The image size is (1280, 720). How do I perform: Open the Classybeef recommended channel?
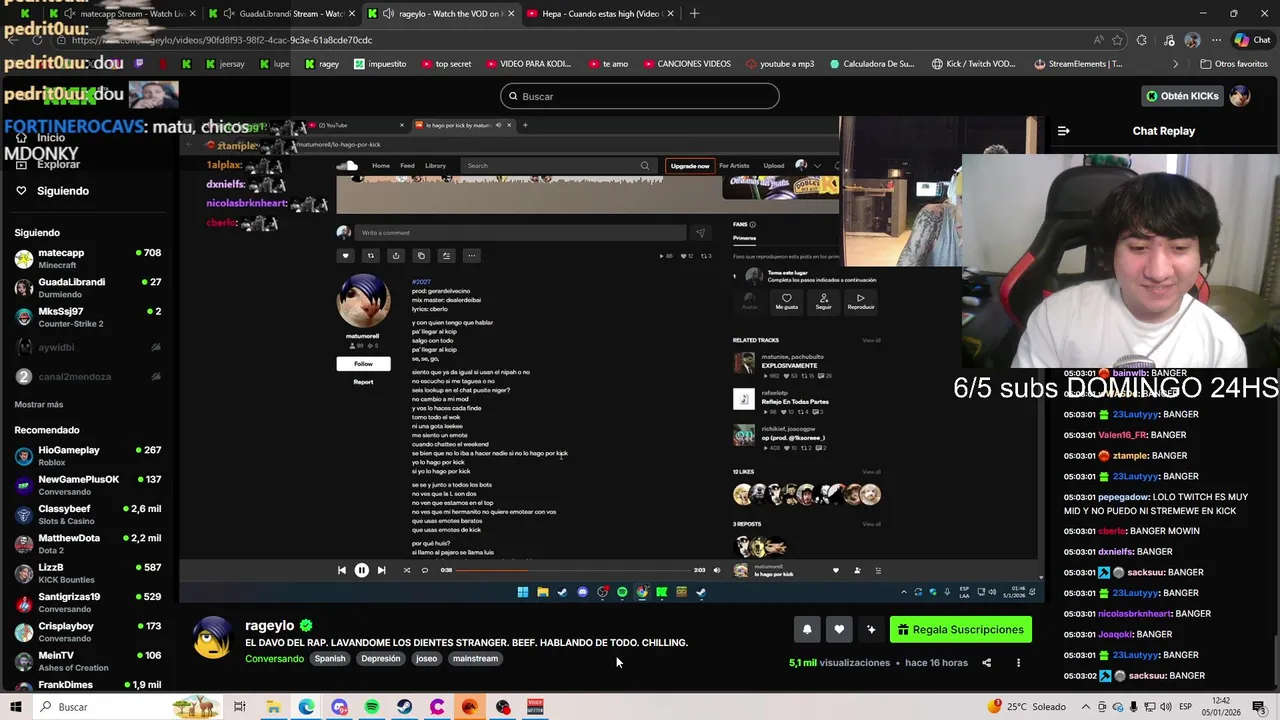[88, 514]
